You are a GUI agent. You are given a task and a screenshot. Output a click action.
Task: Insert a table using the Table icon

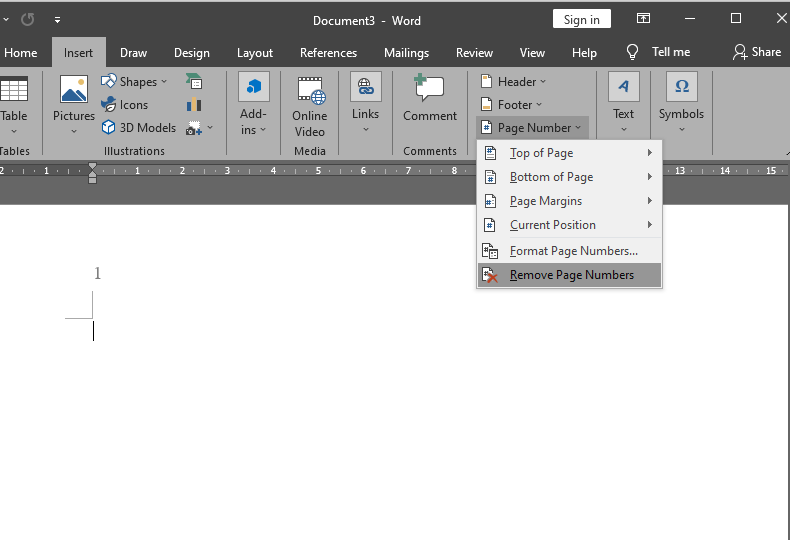pos(14,104)
